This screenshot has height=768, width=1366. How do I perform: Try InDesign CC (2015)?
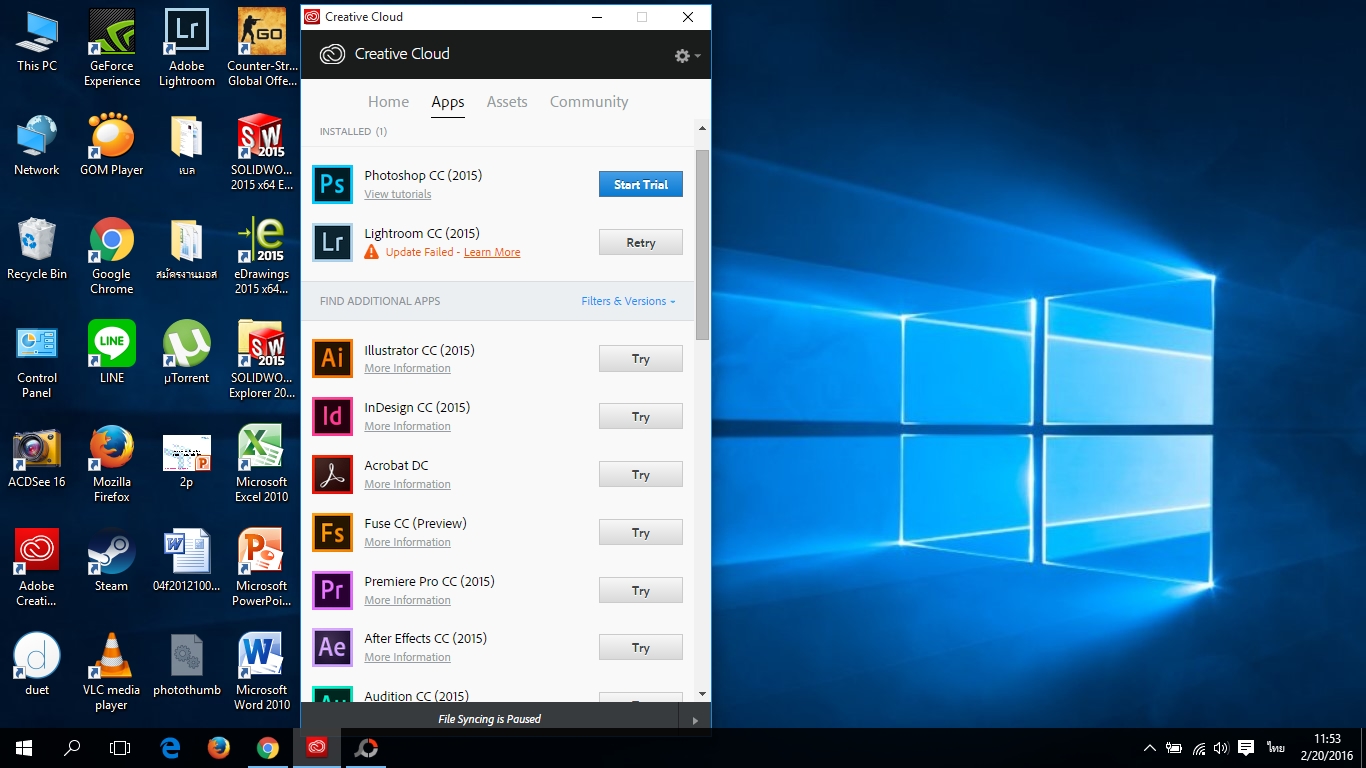click(x=641, y=416)
